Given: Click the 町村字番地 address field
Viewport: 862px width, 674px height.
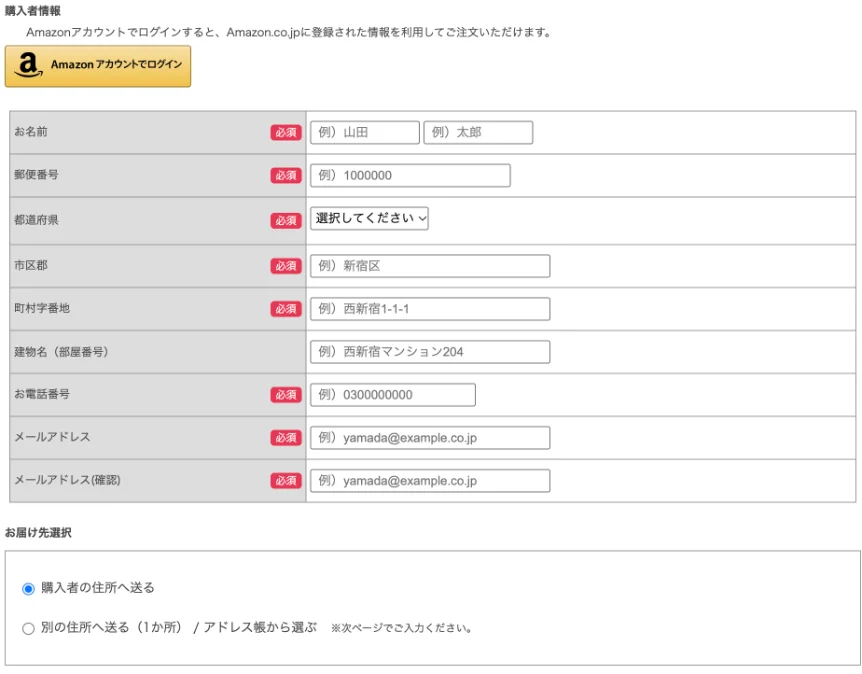Looking at the screenshot, I should [430, 309].
